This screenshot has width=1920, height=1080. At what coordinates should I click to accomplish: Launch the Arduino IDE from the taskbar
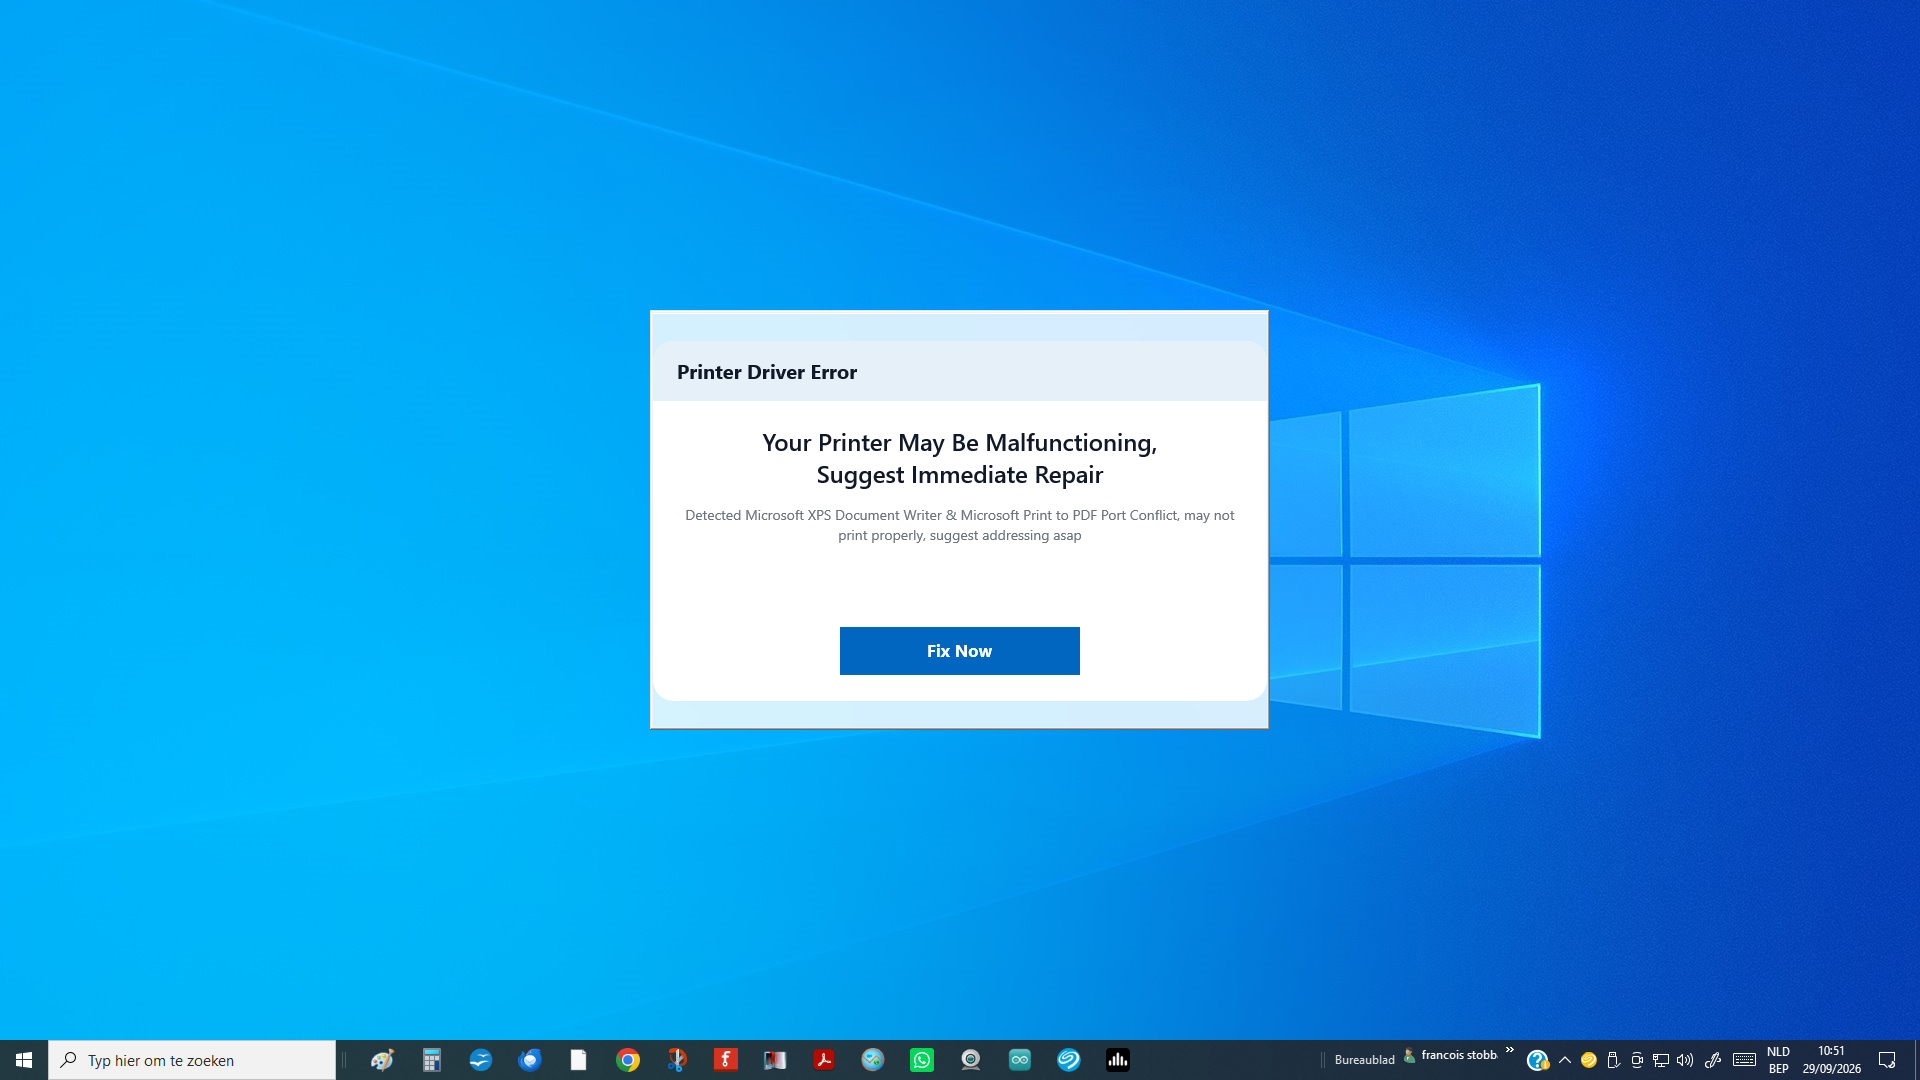(x=1019, y=1060)
